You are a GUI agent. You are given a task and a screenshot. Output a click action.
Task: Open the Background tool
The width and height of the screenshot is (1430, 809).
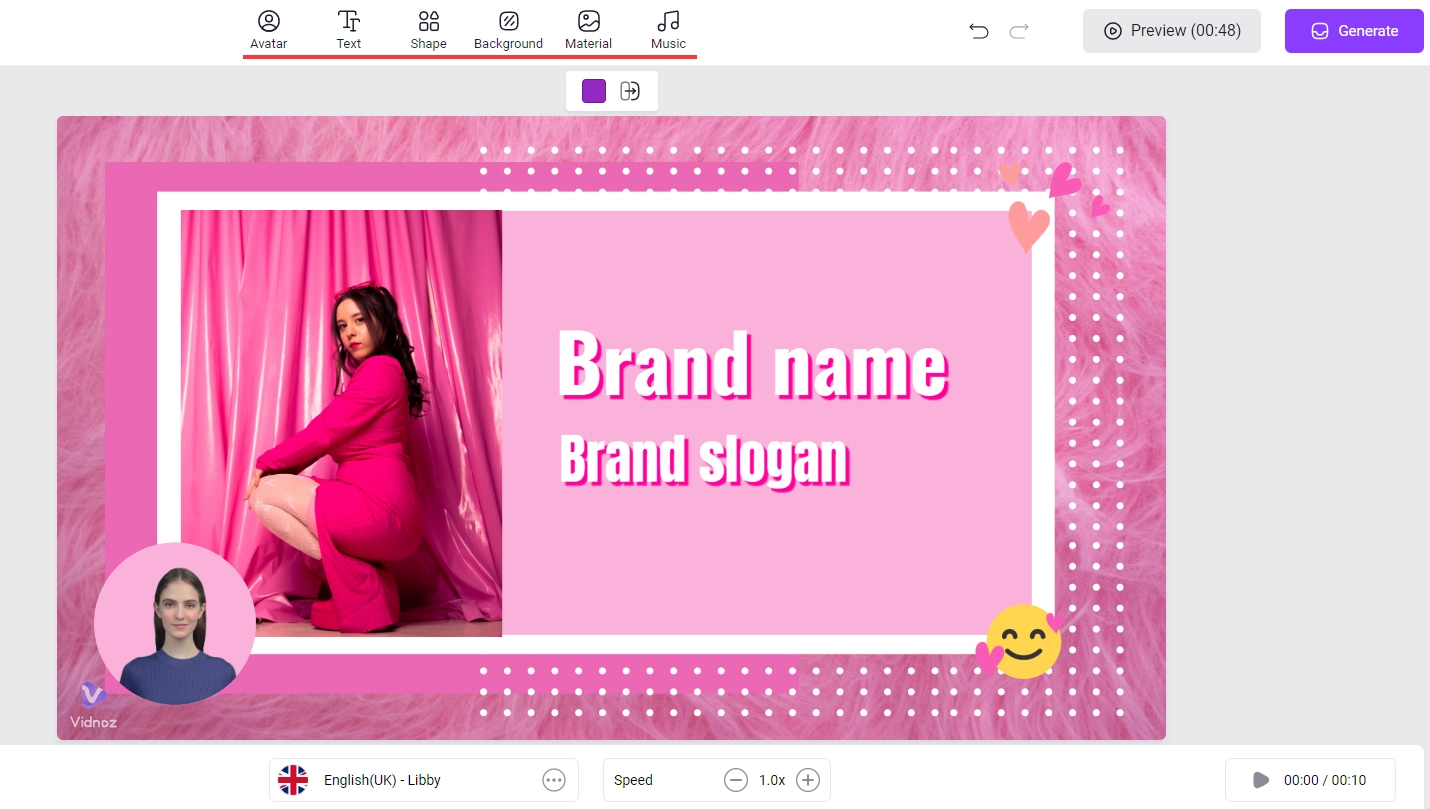[x=508, y=29]
